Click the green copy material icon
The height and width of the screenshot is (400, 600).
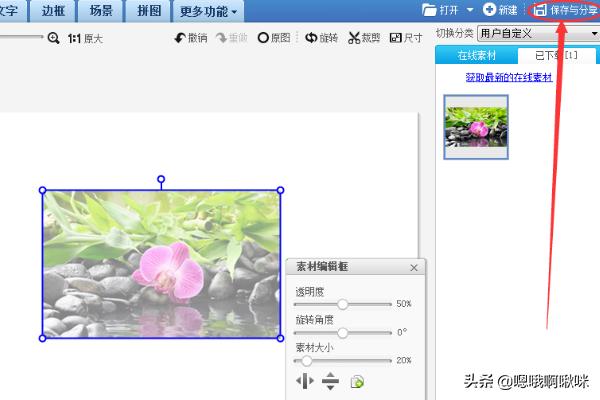(x=357, y=382)
